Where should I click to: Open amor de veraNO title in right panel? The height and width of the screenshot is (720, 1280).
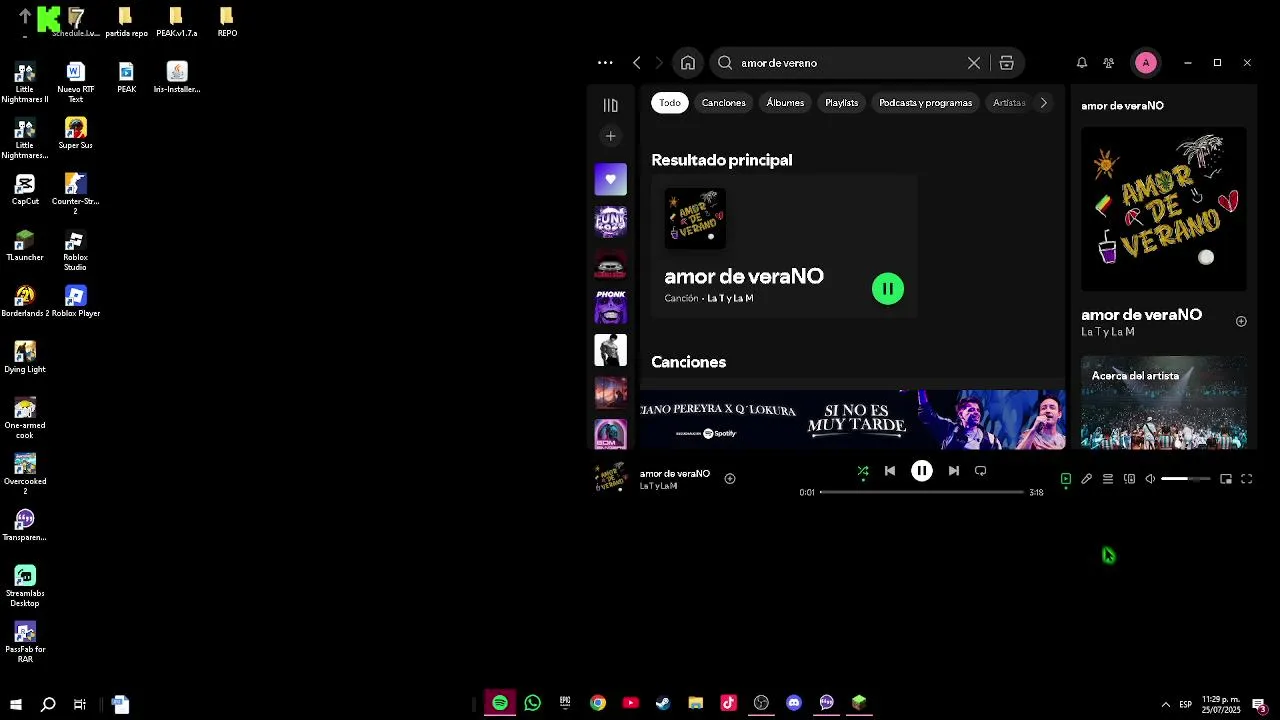(1141, 315)
